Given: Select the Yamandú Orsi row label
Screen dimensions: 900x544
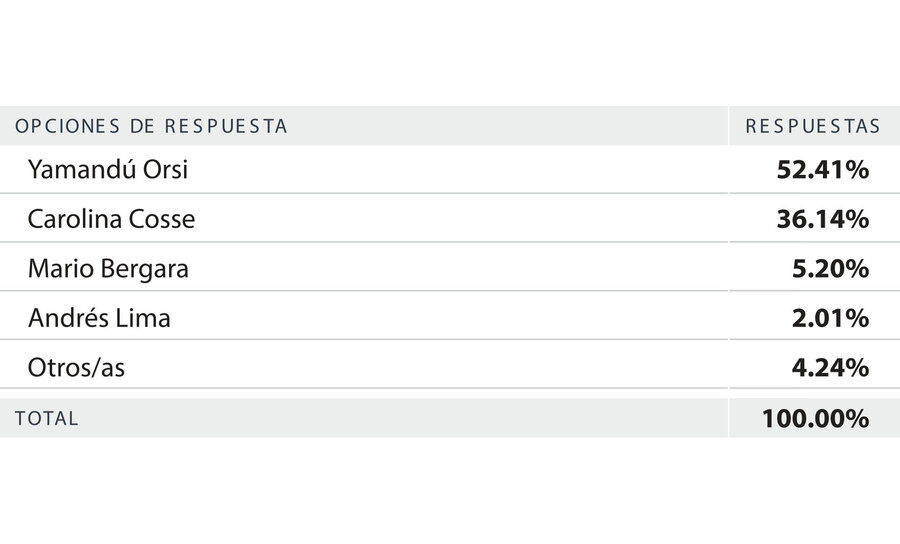Looking at the screenshot, I should pyautogui.click(x=108, y=169).
